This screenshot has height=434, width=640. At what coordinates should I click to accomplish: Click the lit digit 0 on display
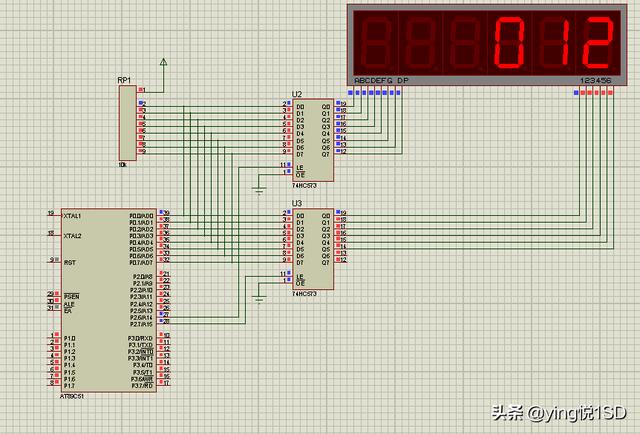coord(509,42)
